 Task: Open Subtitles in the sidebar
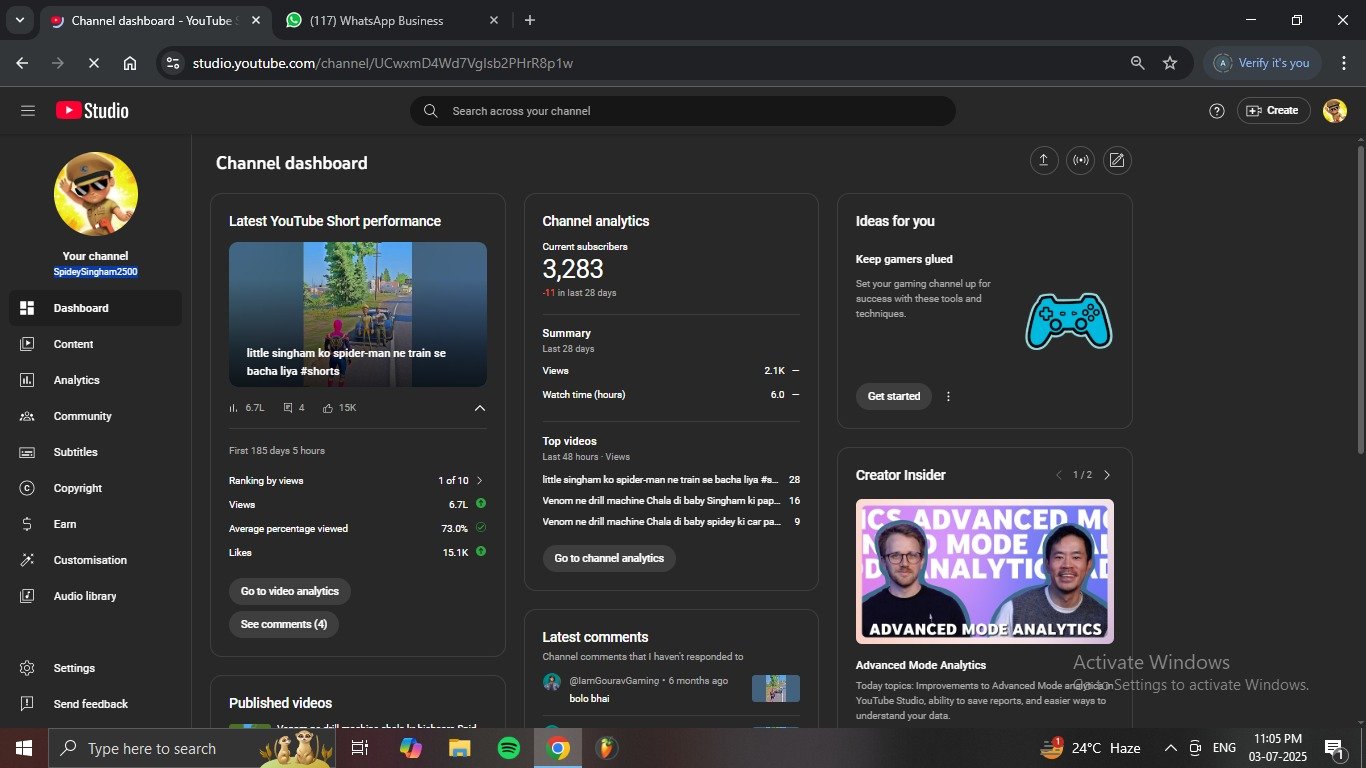[x=96, y=452]
